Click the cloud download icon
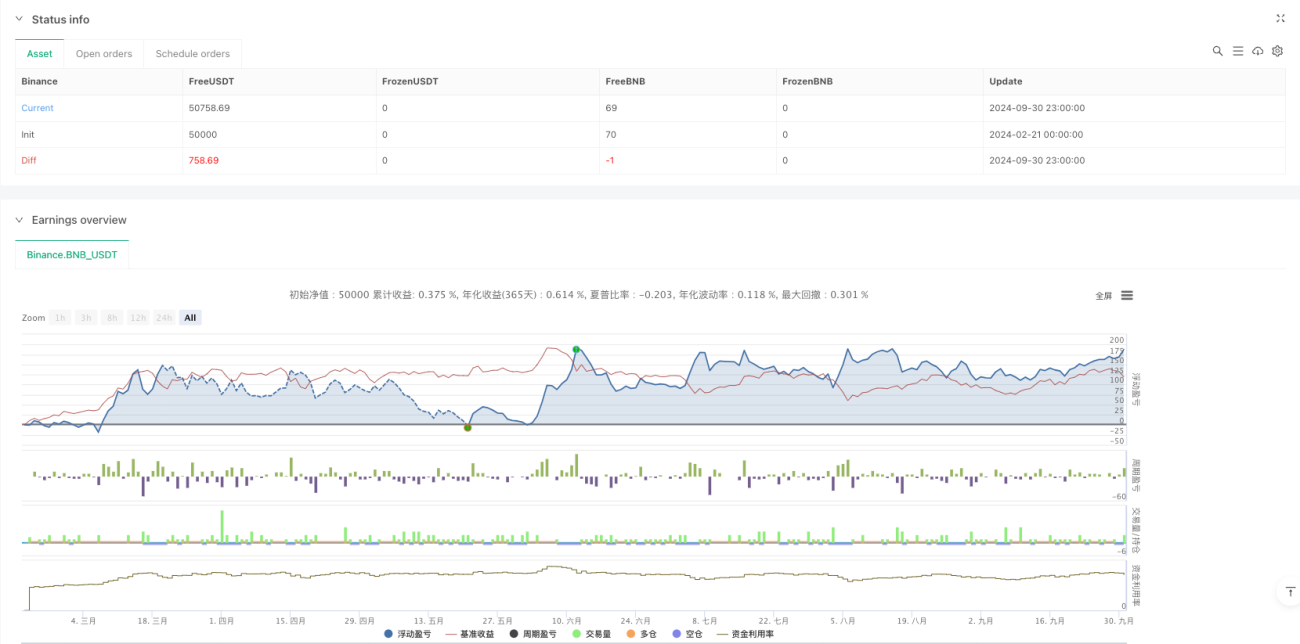Image resolution: width=1300 pixels, height=644 pixels. [1257, 51]
